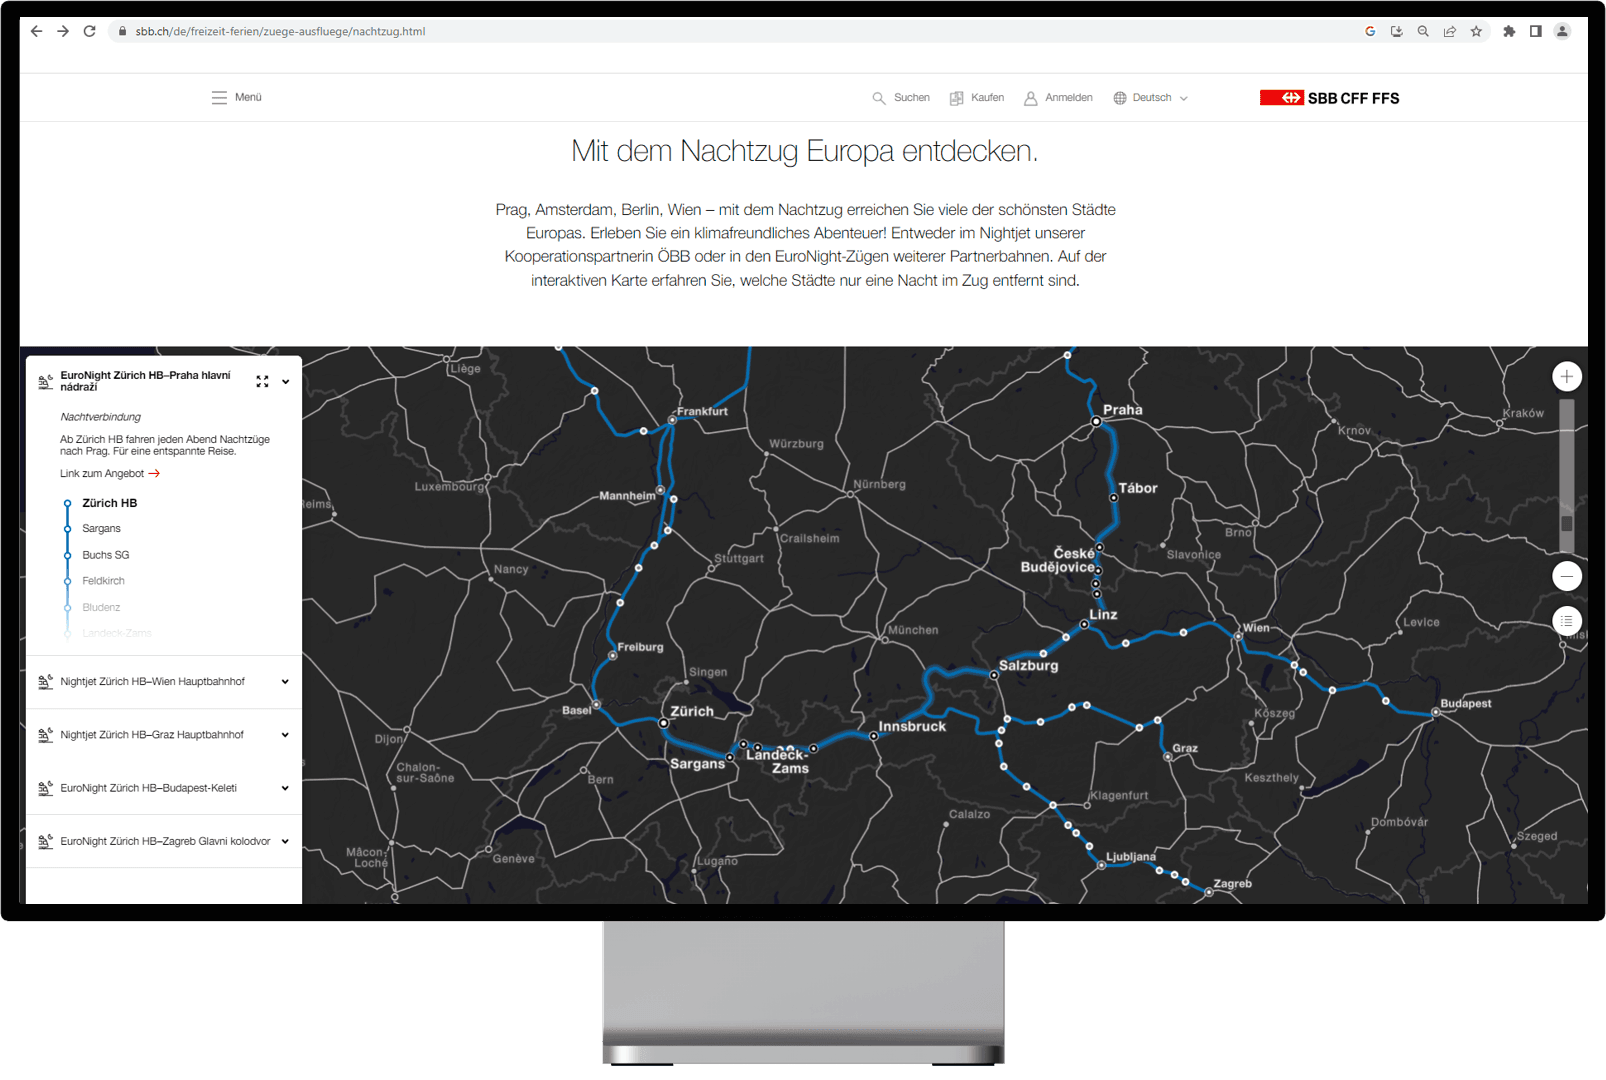Select Feldkirch stop in route list
1606x1080 pixels.
[x=104, y=581]
